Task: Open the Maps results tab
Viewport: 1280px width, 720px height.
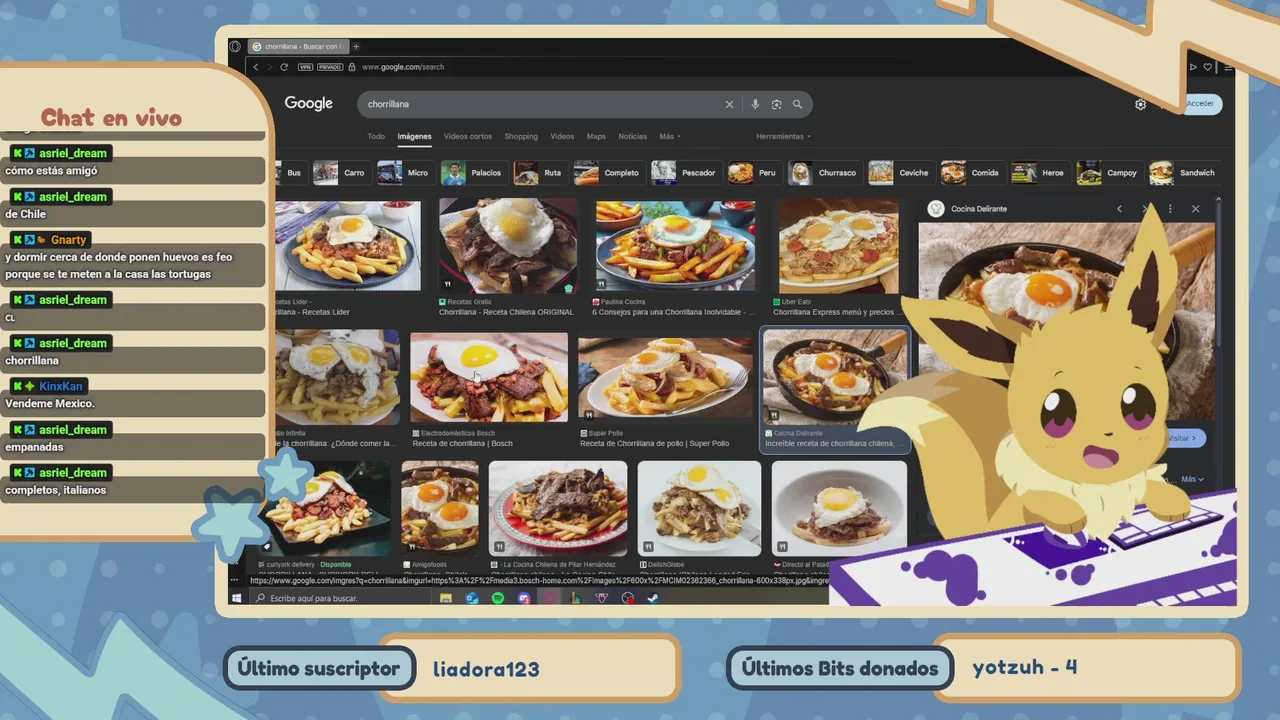Action: coord(596,136)
